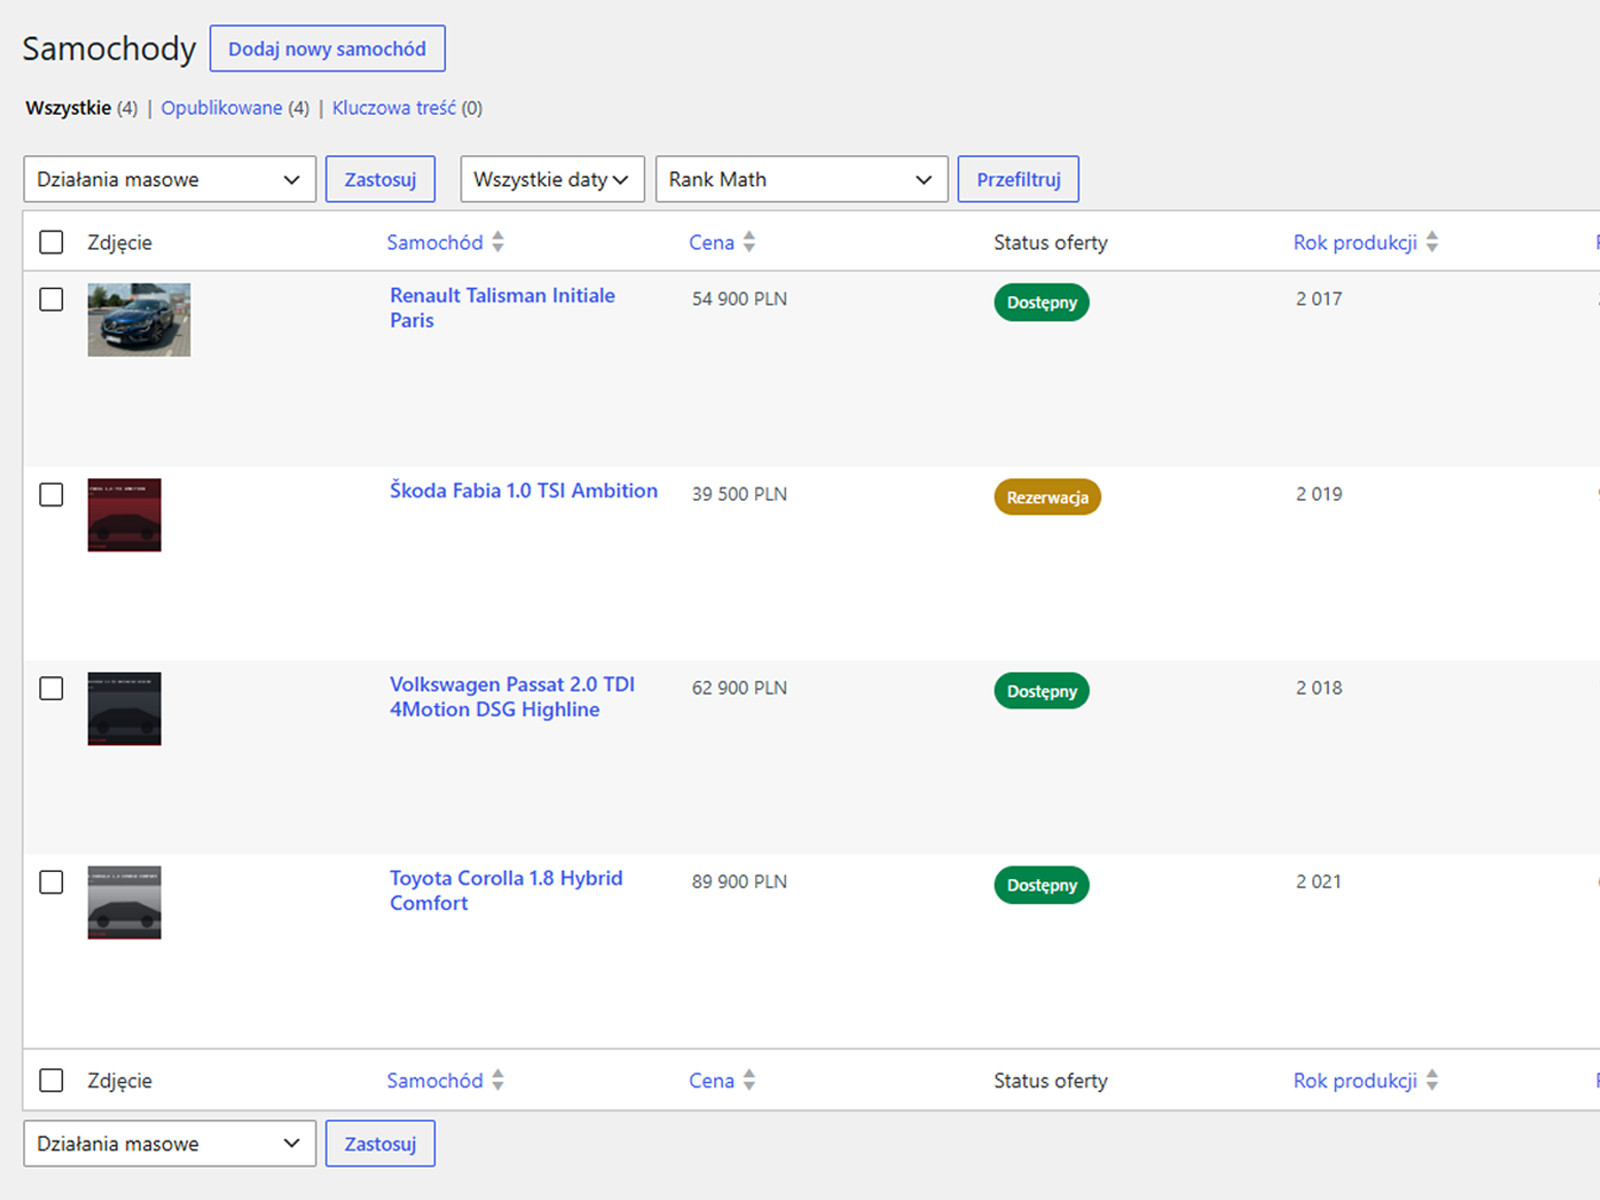Click production year 2 017
Viewport: 1600px width, 1200px height.
pyautogui.click(x=1319, y=299)
